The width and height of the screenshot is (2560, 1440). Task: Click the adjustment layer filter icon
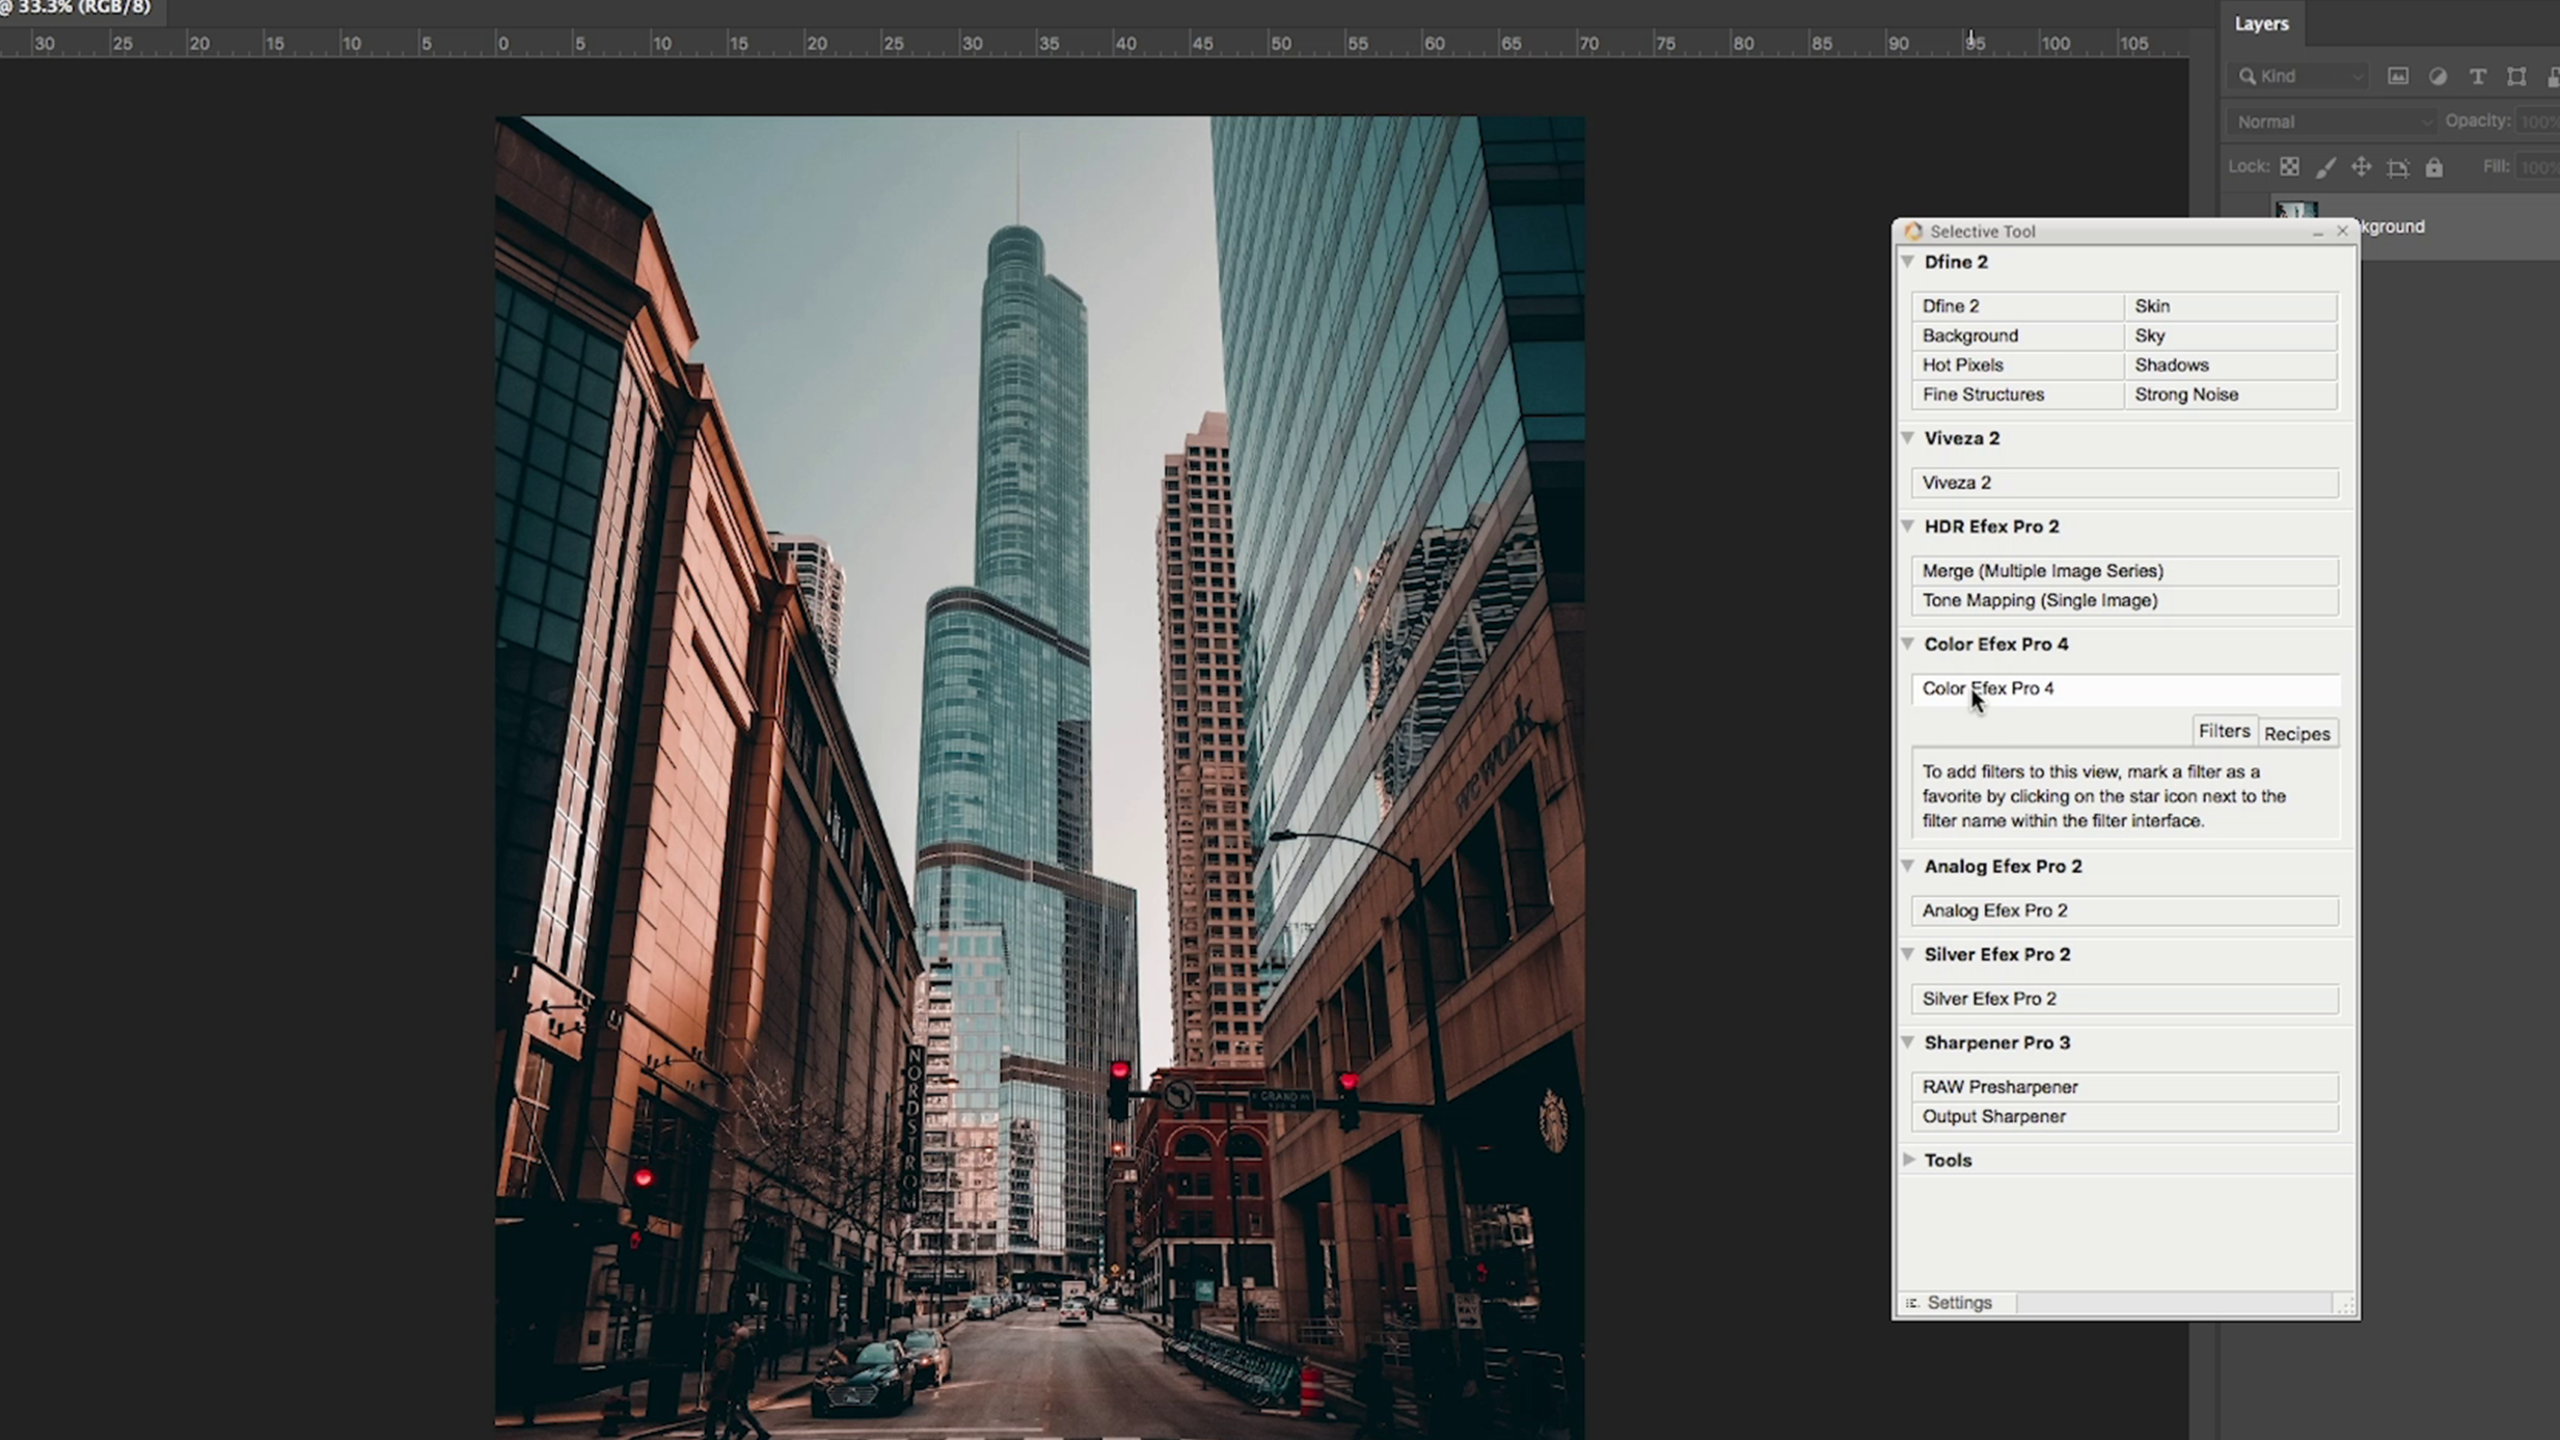pyautogui.click(x=2438, y=76)
